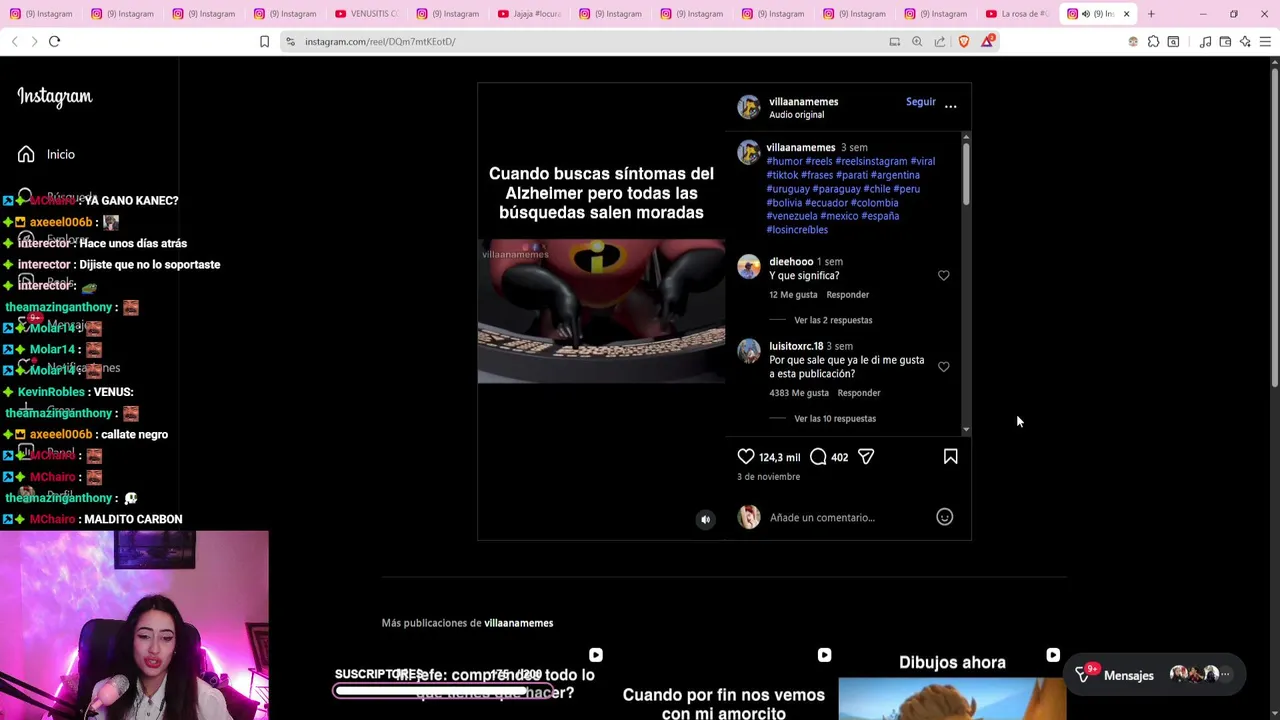Reply to dieehooo's comment via Responder
The height and width of the screenshot is (720, 1280).
pos(847,295)
